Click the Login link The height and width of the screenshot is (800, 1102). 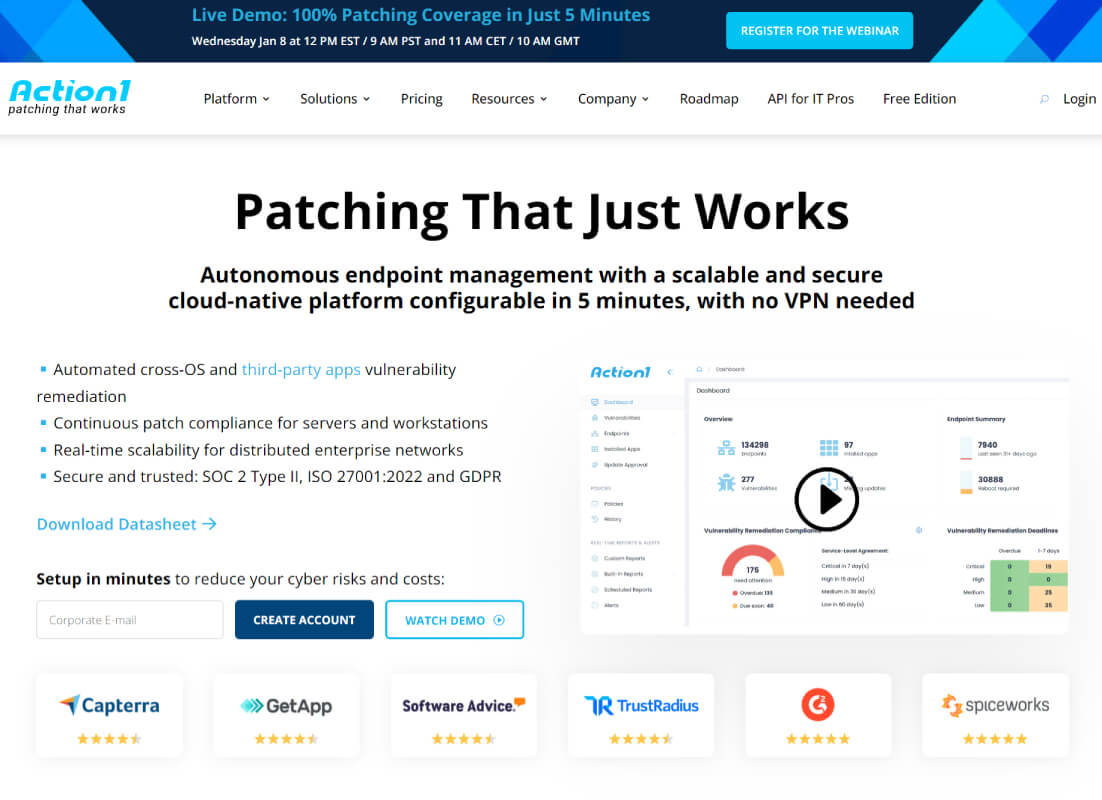click(1079, 99)
